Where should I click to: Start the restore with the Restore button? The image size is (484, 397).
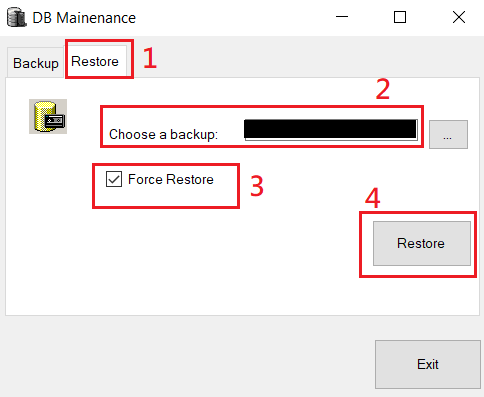pyautogui.click(x=422, y=243)
